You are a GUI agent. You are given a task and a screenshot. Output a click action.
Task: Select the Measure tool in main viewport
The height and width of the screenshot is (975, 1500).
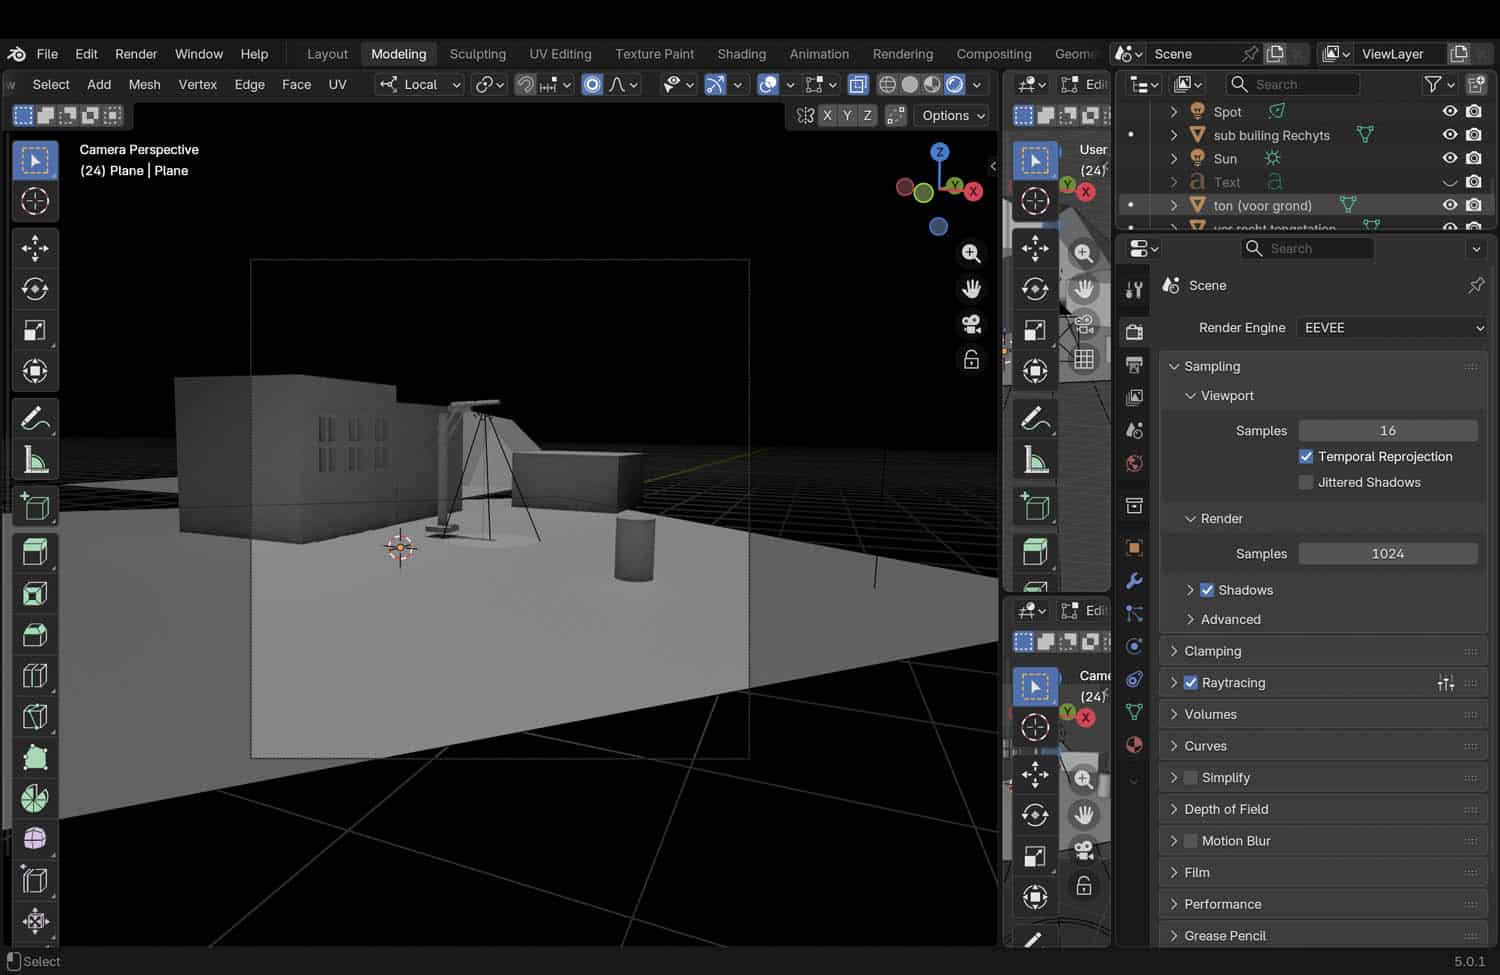point(35,460)
